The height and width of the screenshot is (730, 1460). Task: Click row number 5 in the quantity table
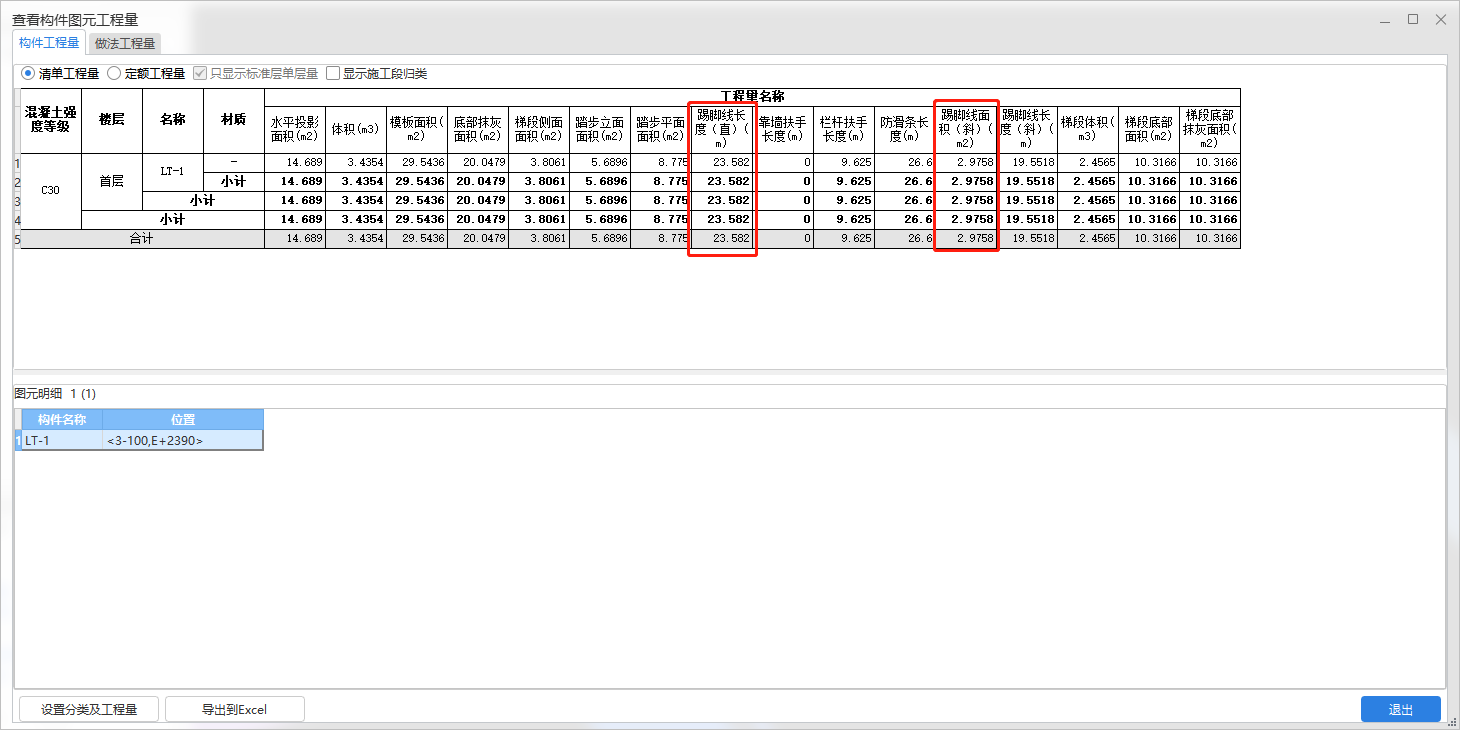(17, 239)
